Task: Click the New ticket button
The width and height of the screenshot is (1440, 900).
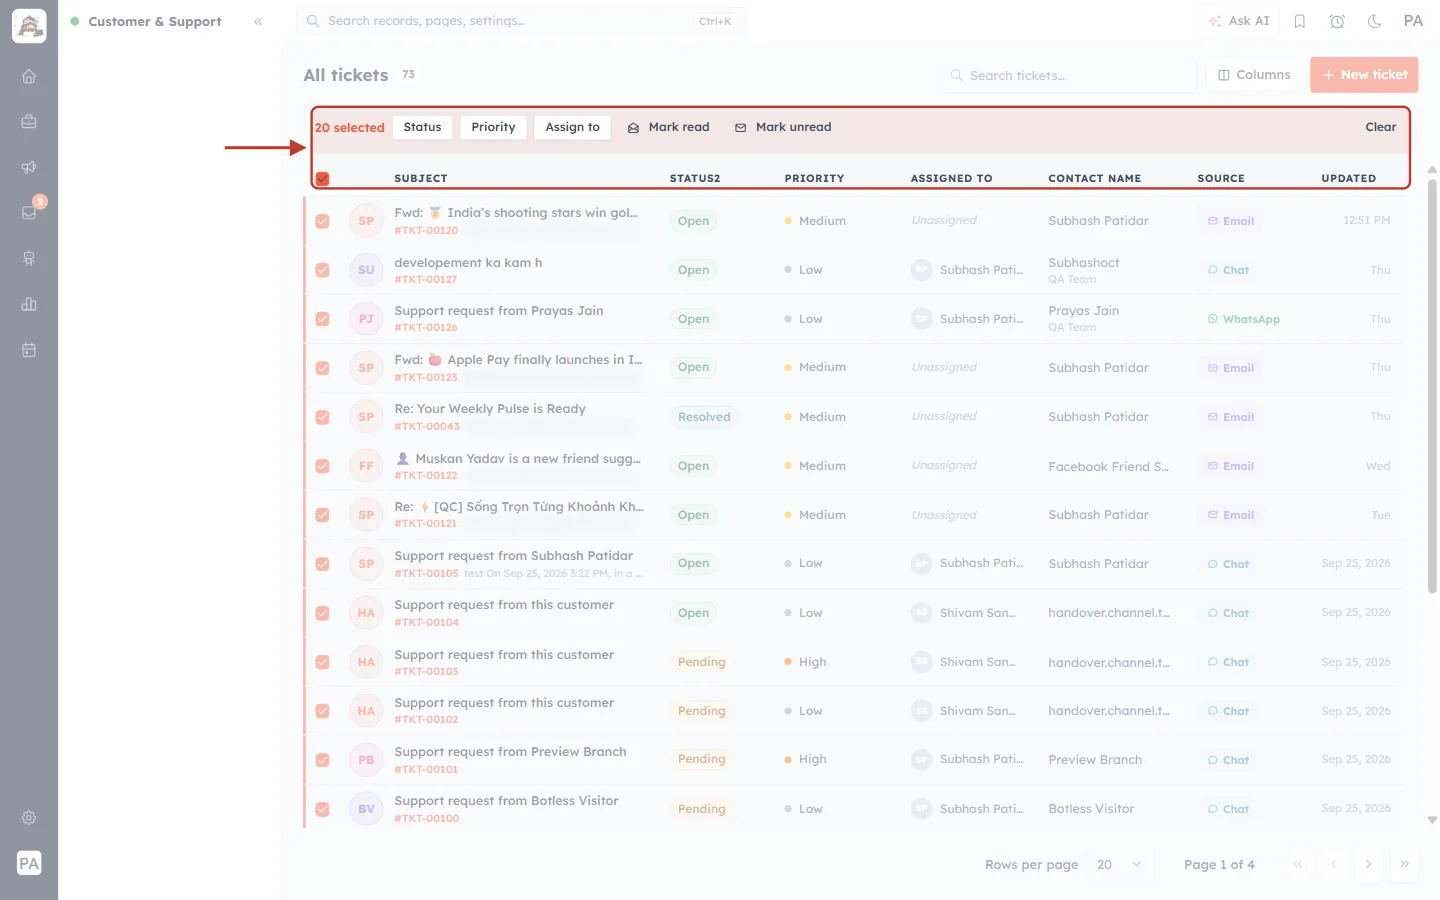Action: point(1364,75)
